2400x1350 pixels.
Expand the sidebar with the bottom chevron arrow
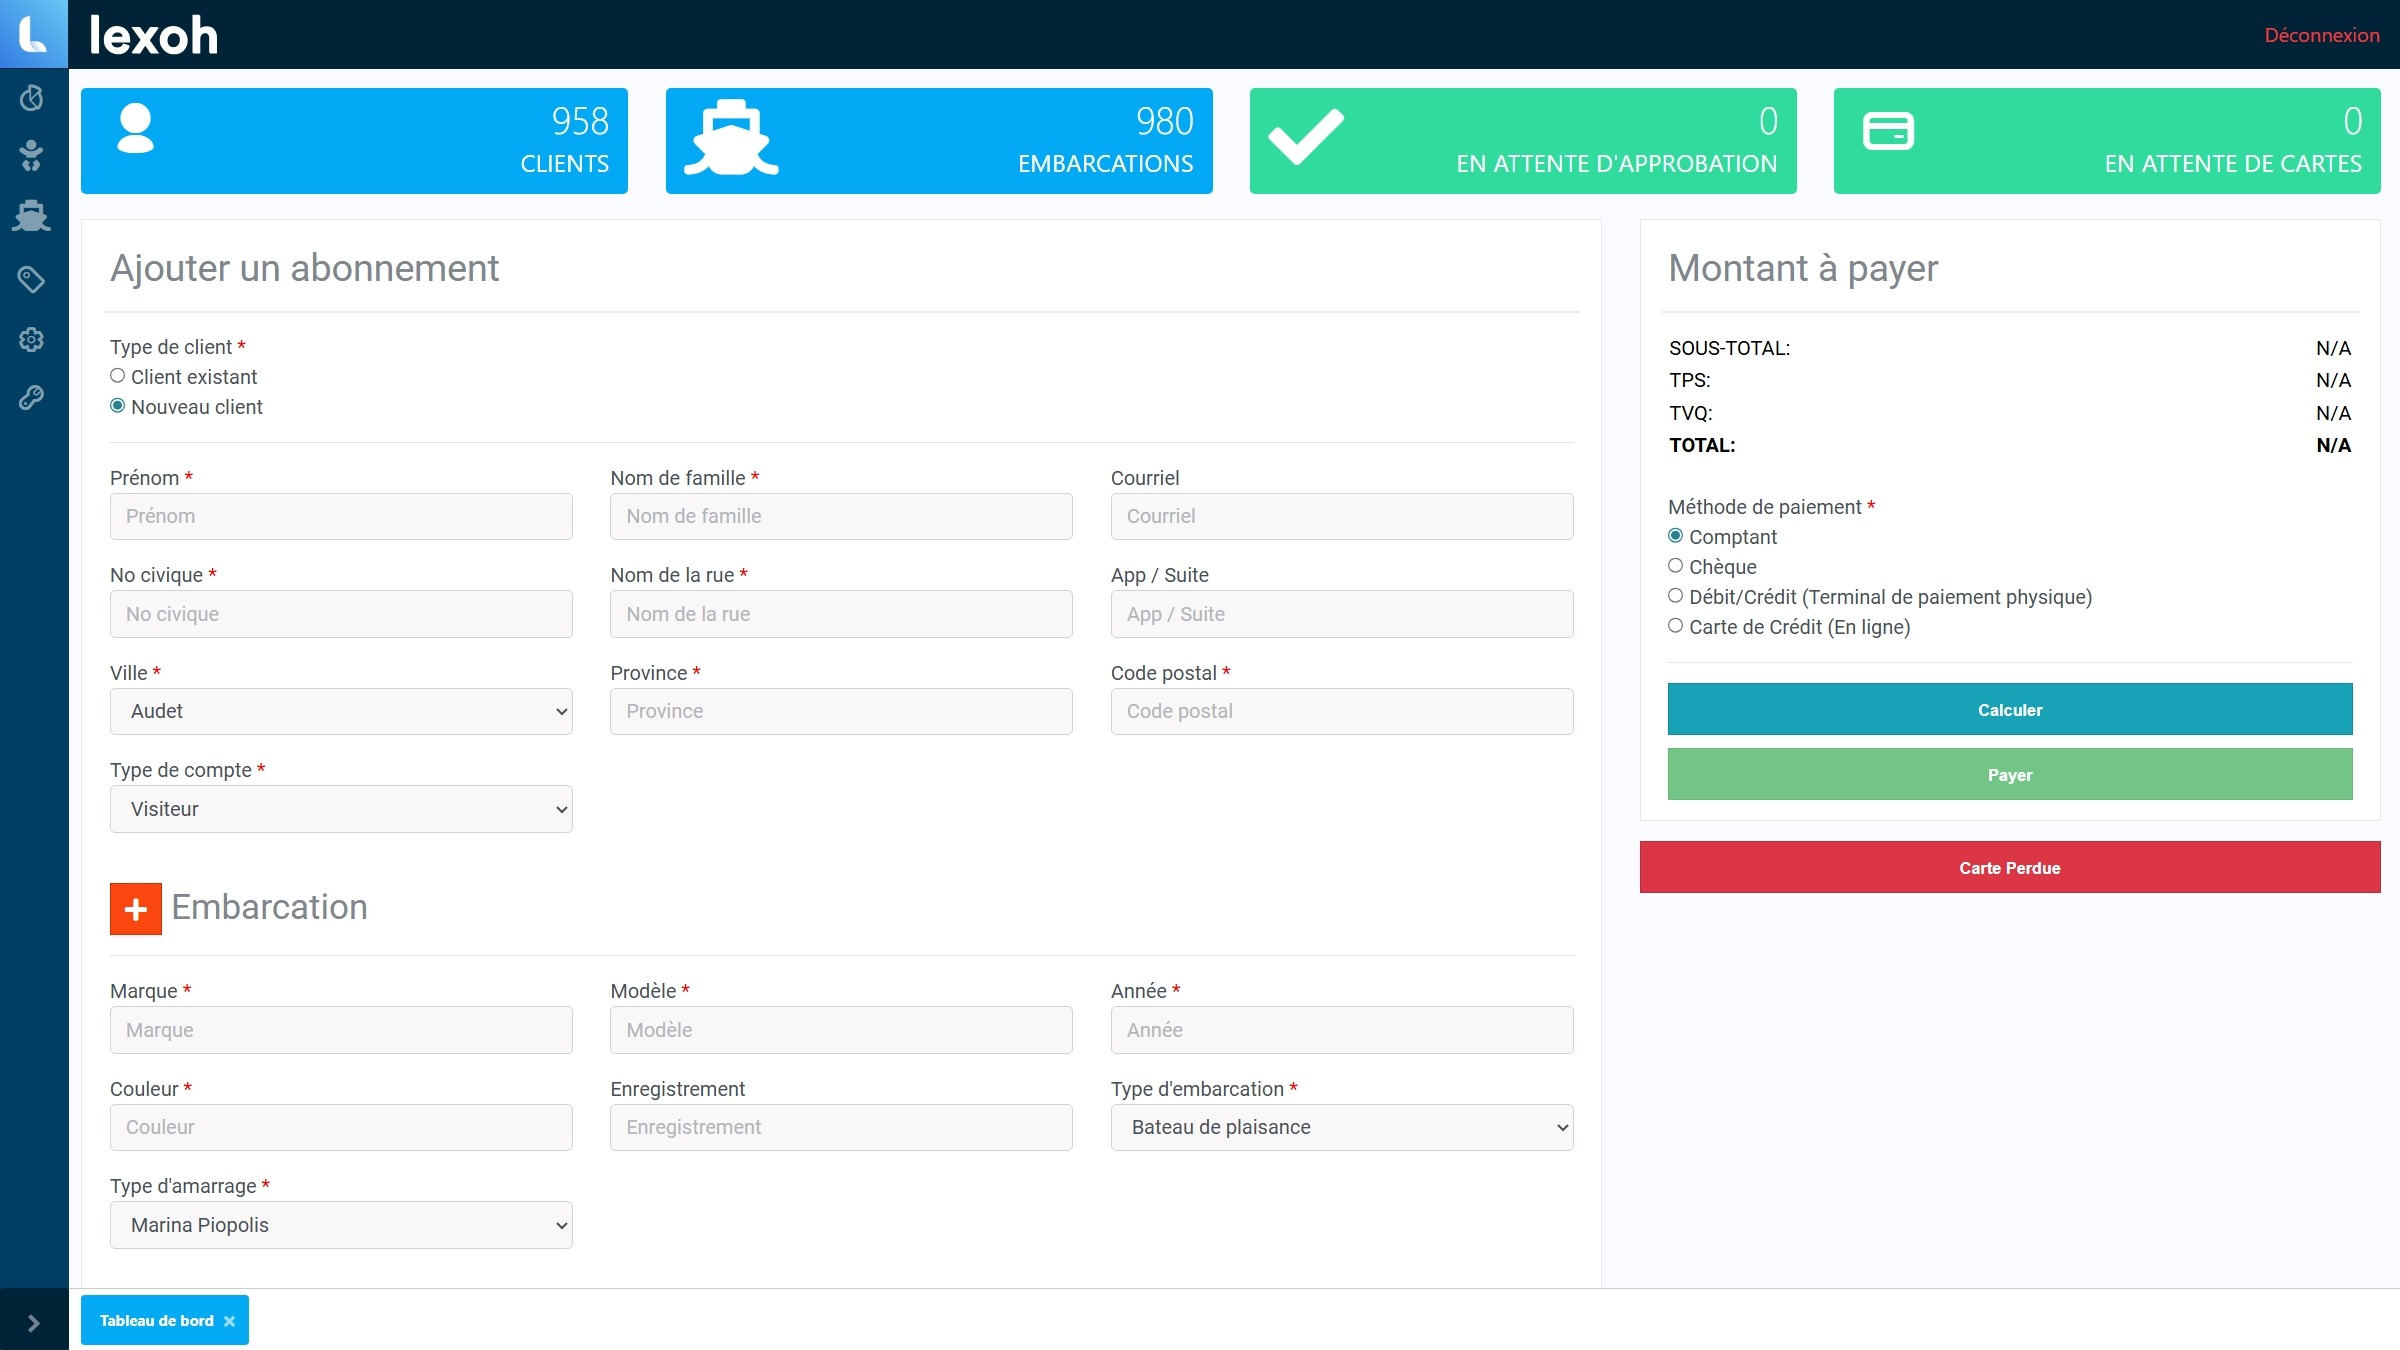click(x=33, y=1323)
